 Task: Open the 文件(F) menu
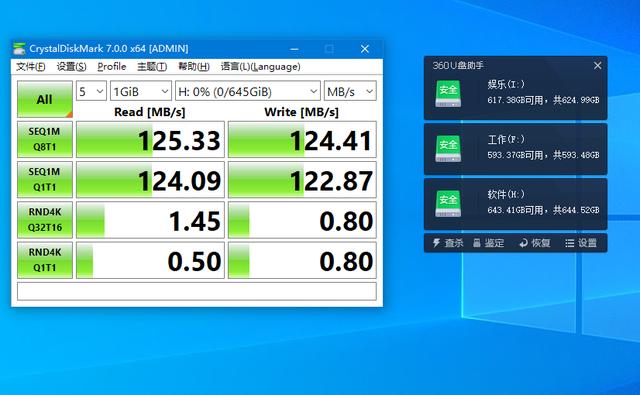pos(31,67)
